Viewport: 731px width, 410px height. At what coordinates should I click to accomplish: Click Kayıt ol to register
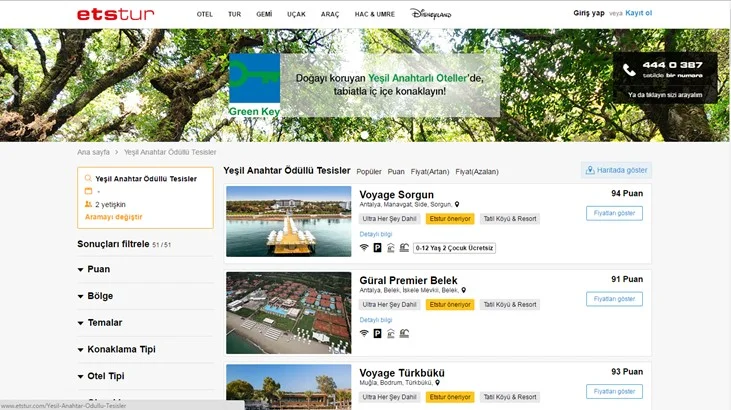pos(639,13)
